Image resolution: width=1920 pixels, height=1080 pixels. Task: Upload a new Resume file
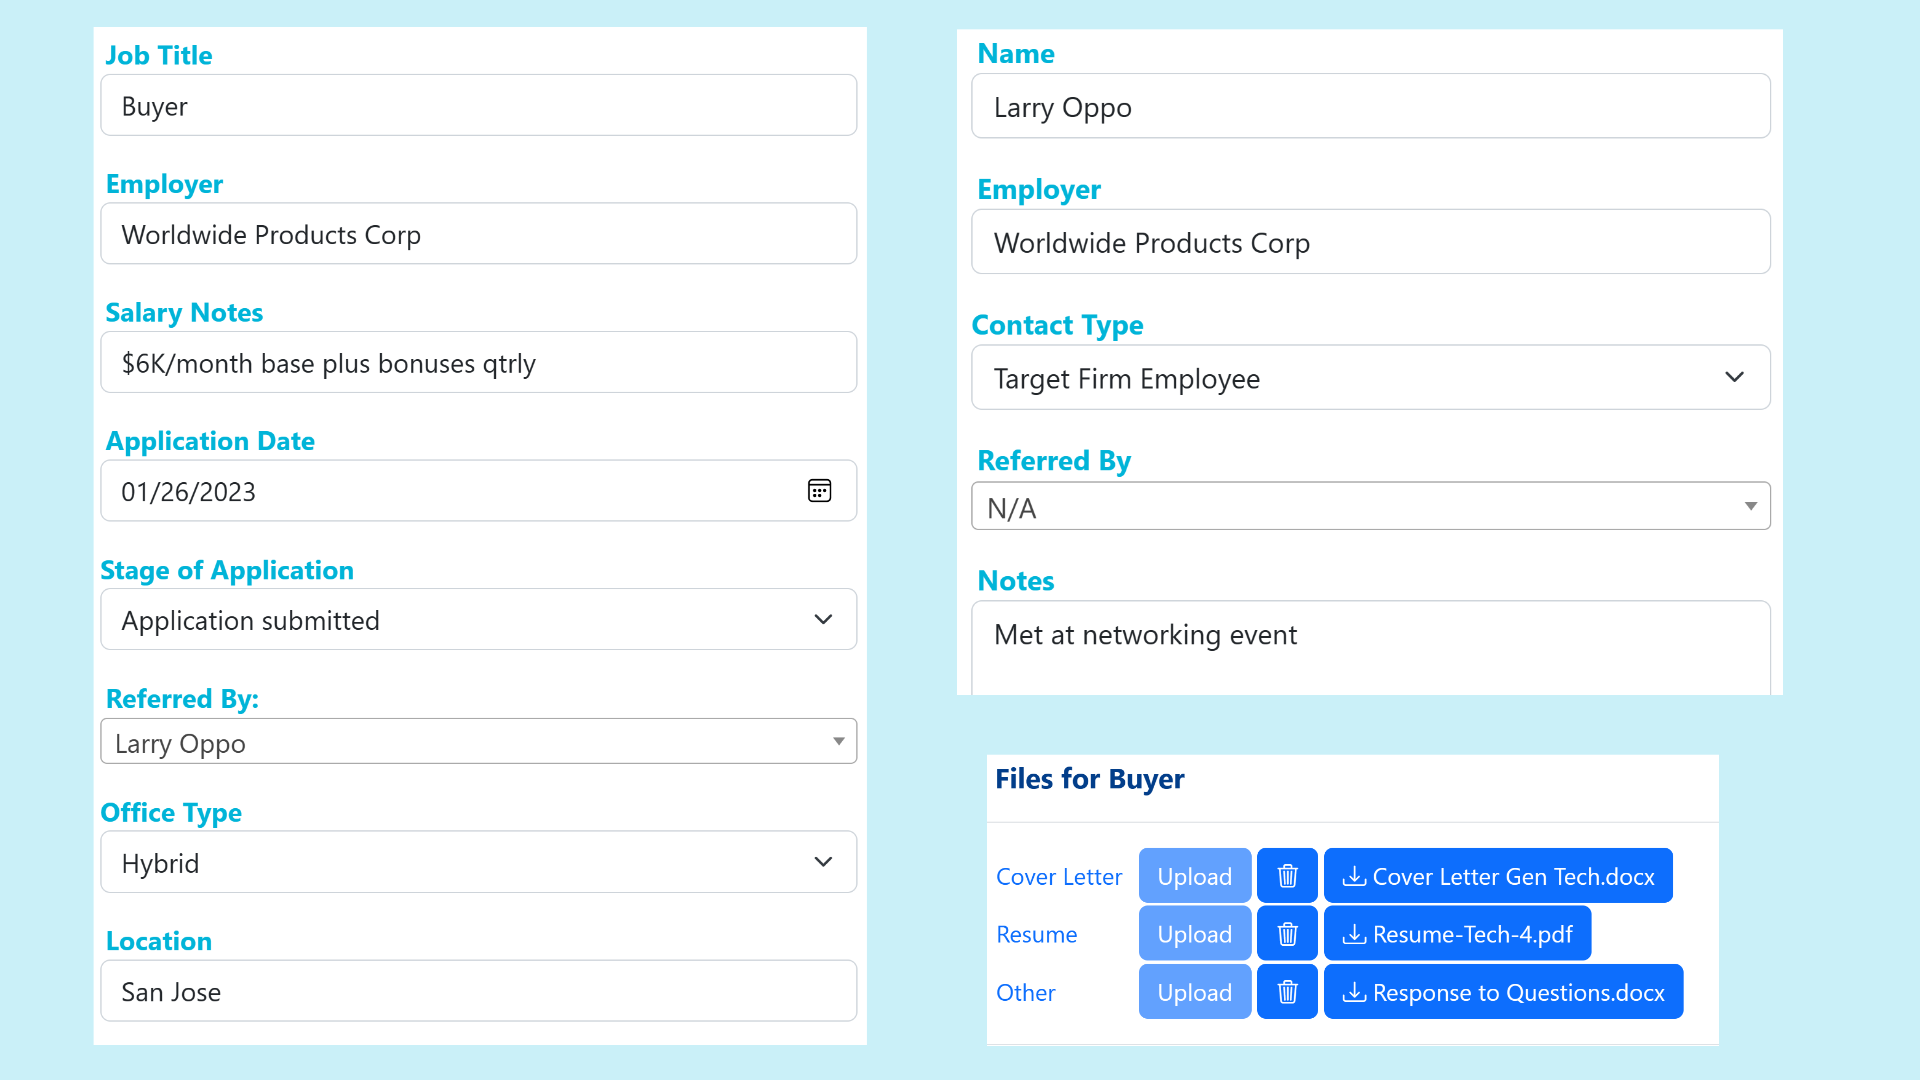point(1194,933)
